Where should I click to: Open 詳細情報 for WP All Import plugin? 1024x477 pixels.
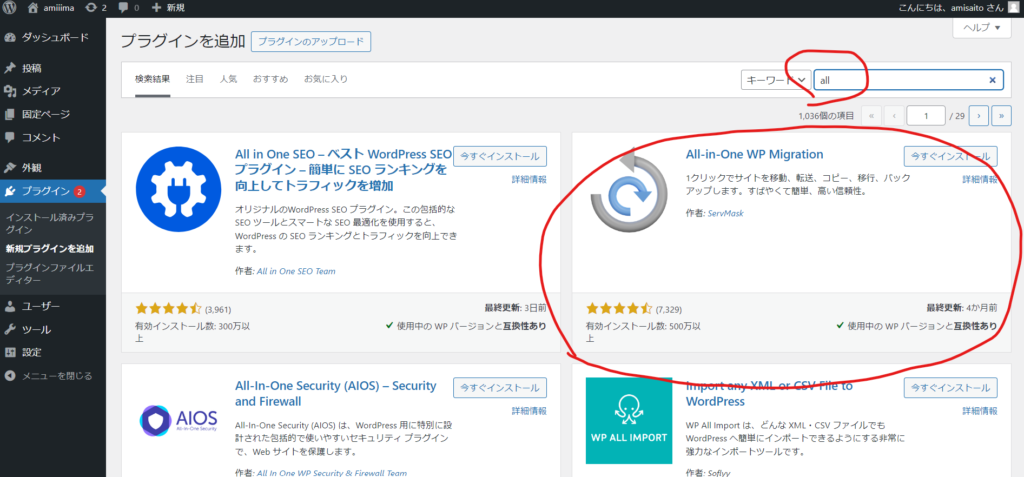pyautogui.click(x=980, y=411)
